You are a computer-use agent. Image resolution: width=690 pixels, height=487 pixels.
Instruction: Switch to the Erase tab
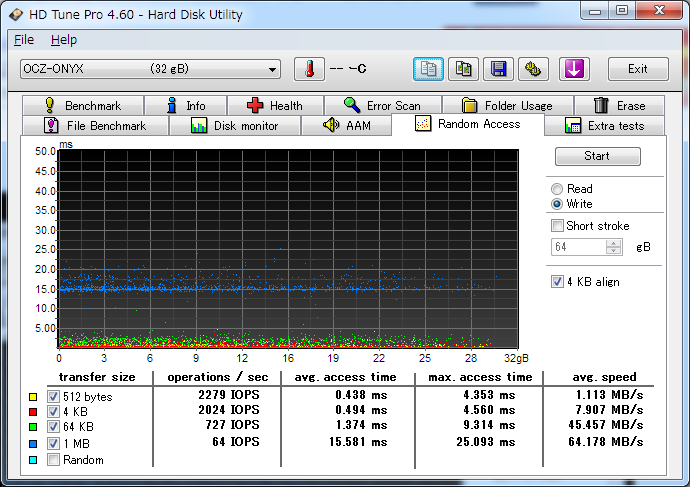(619, 106)
